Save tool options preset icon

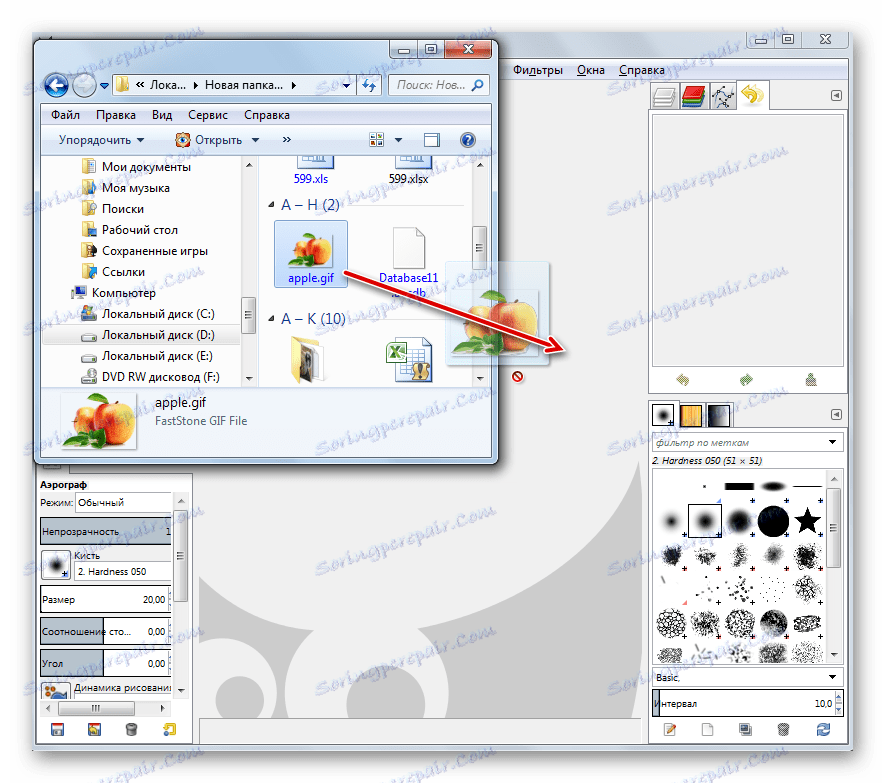pyautogui.click(x=57, y=729)
